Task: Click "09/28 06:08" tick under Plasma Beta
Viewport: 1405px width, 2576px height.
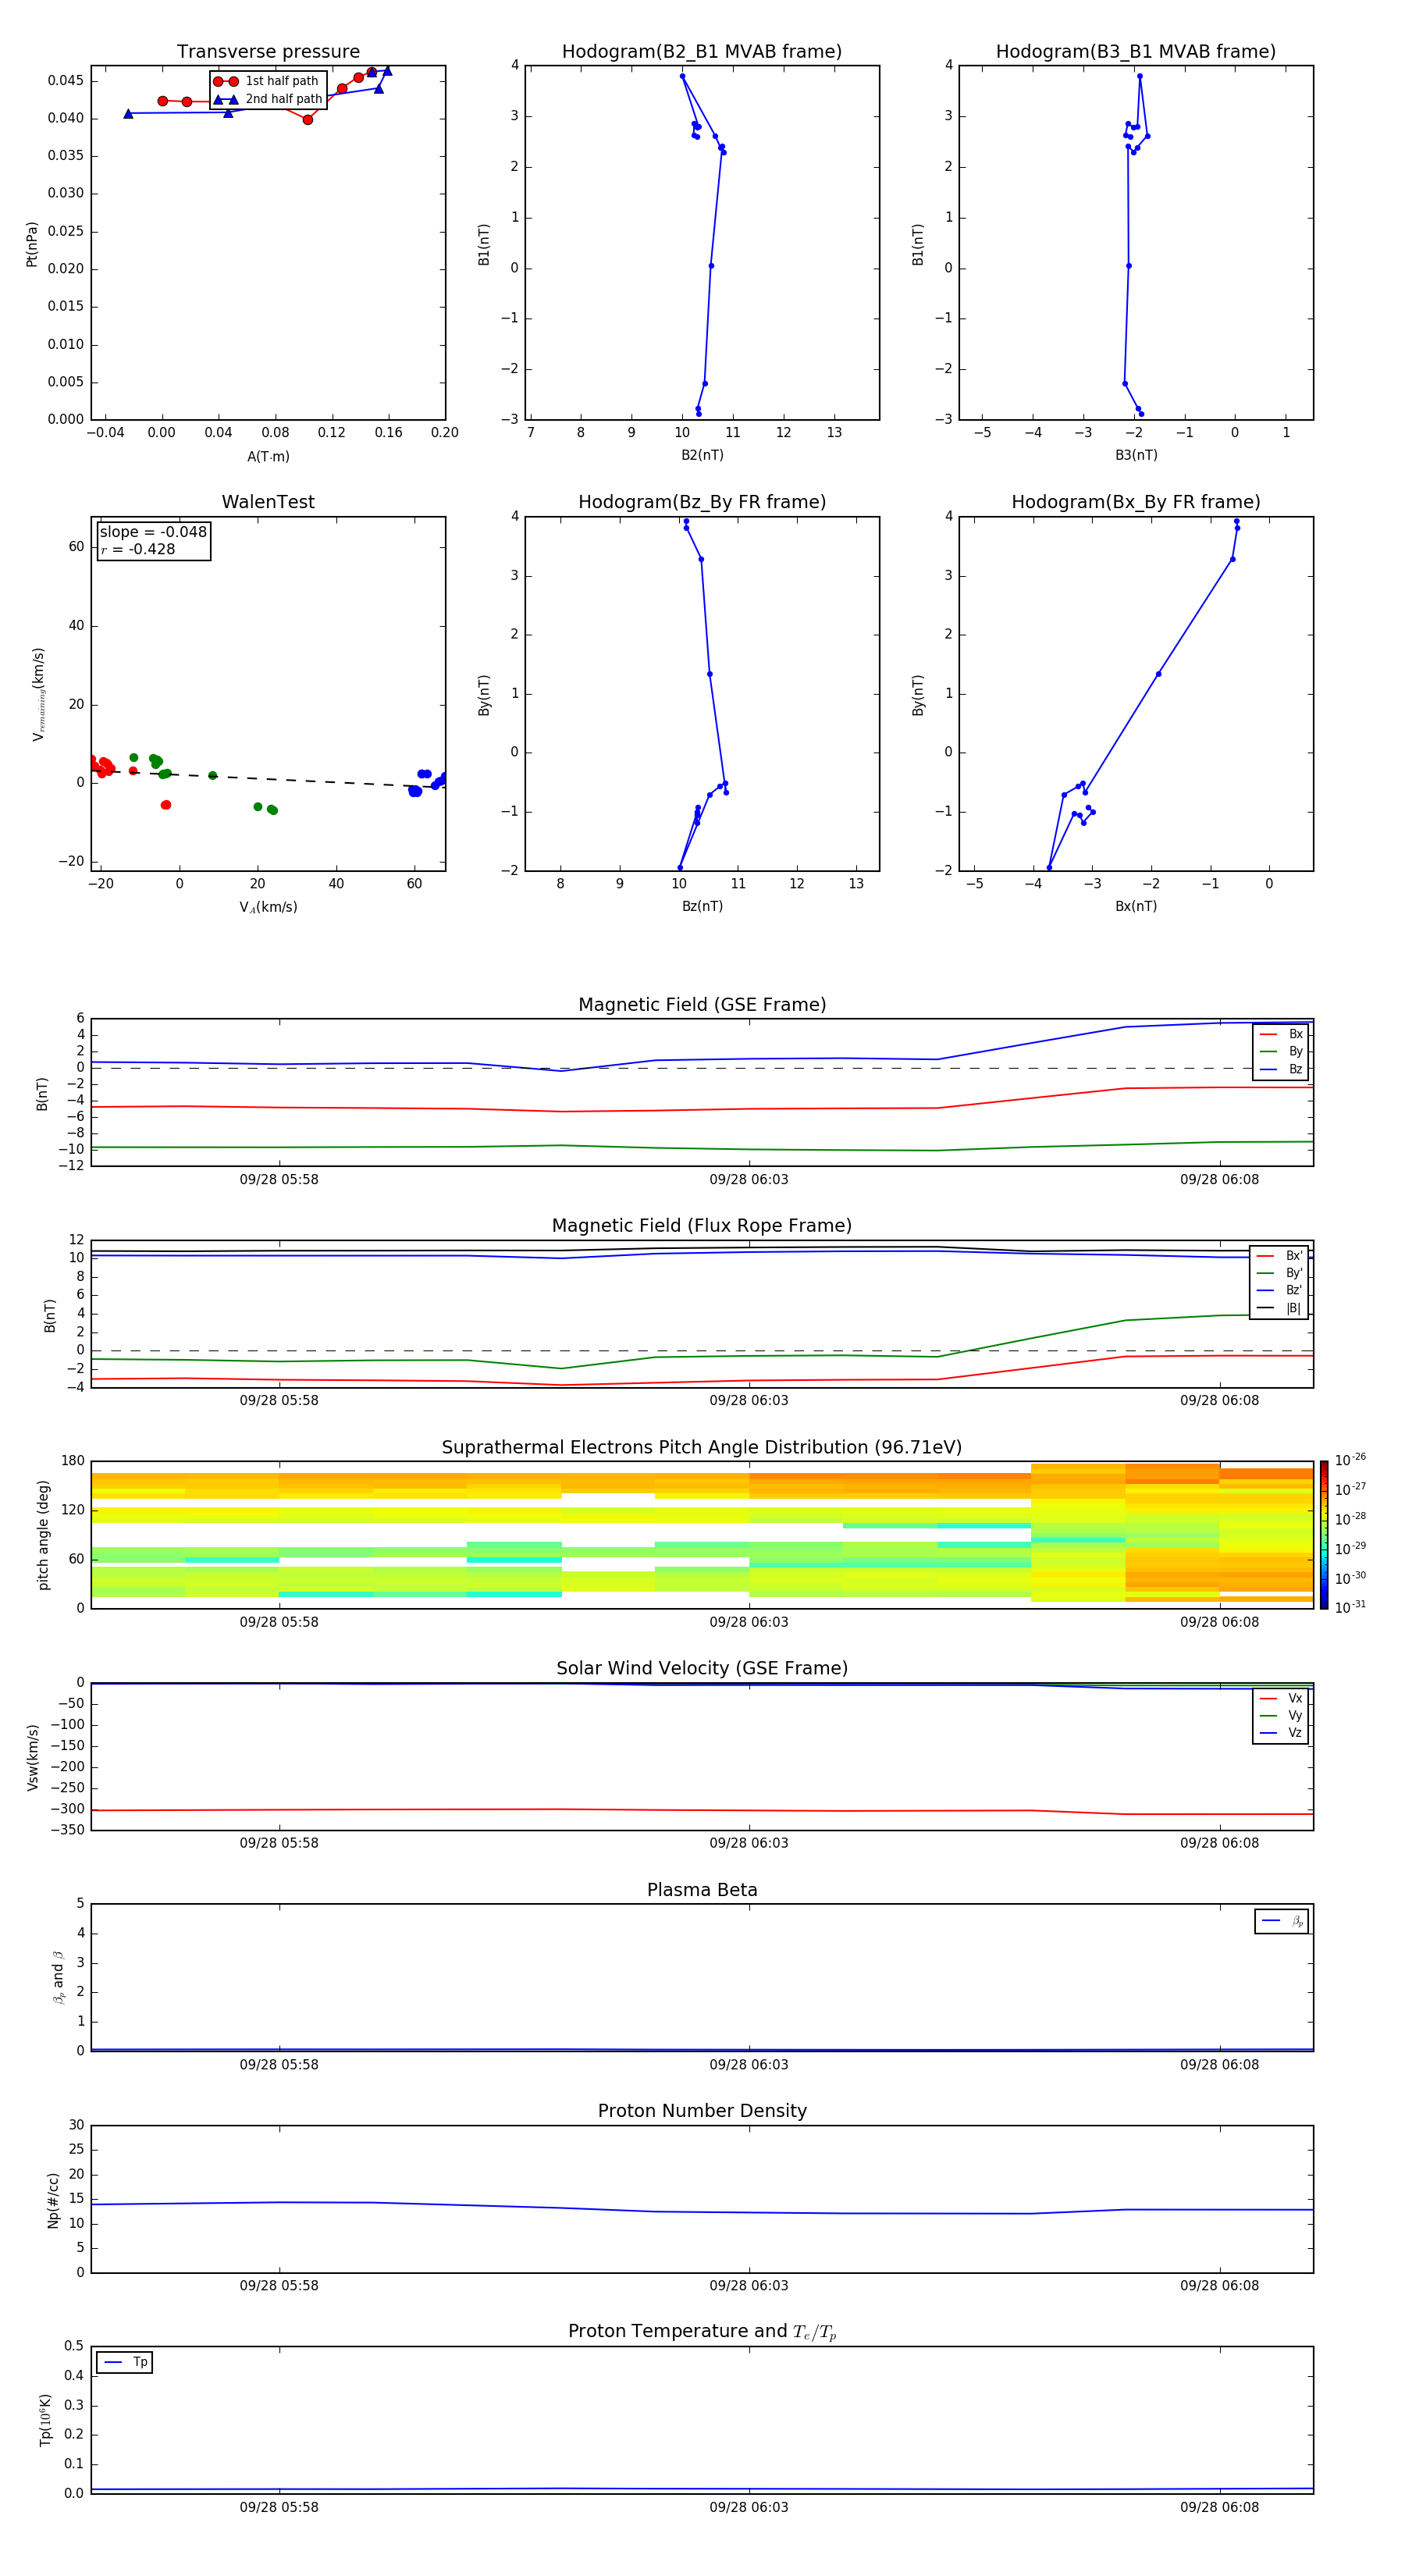Action: click(1219, 2065)
